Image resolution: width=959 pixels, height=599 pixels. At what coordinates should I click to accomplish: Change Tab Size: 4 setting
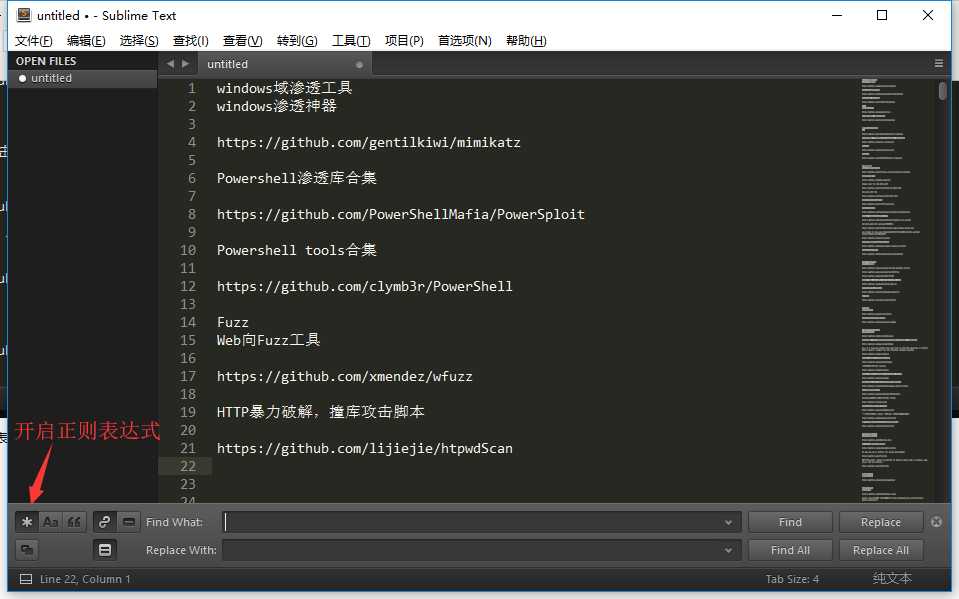pyautogui.click(x=792, y=579)
